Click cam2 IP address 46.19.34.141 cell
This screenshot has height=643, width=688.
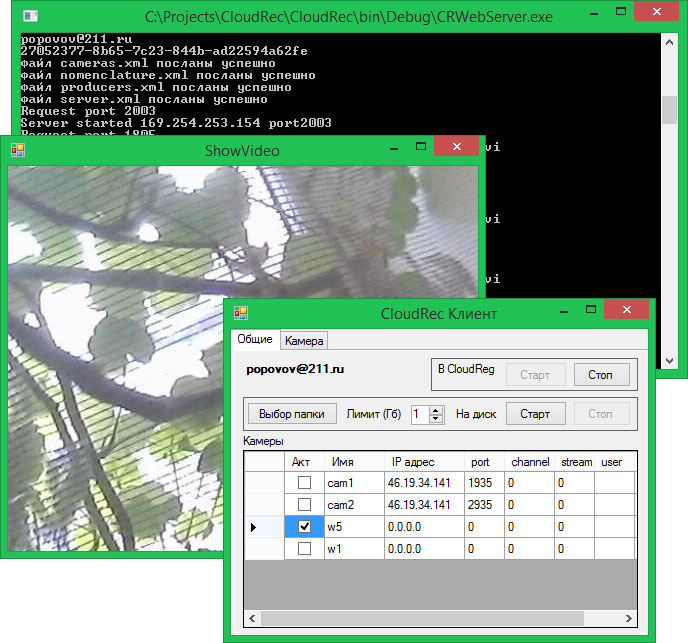[x=424, y=505]
